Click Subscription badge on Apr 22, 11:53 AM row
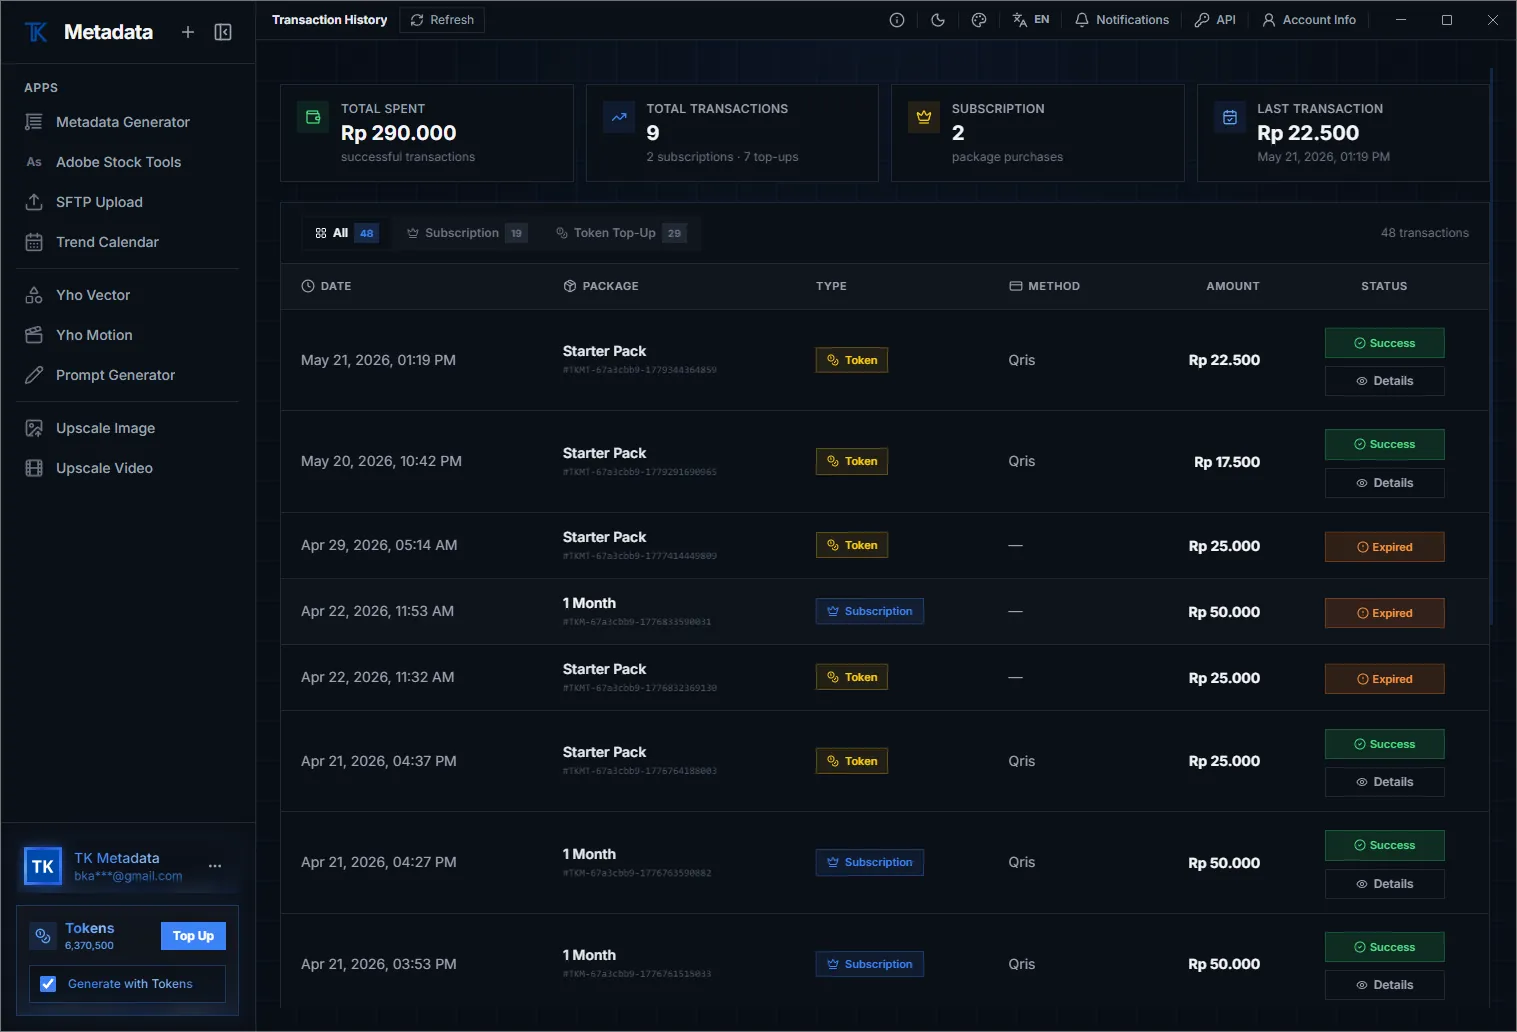Screen dimensions: 1517x1032 (870, 611)
